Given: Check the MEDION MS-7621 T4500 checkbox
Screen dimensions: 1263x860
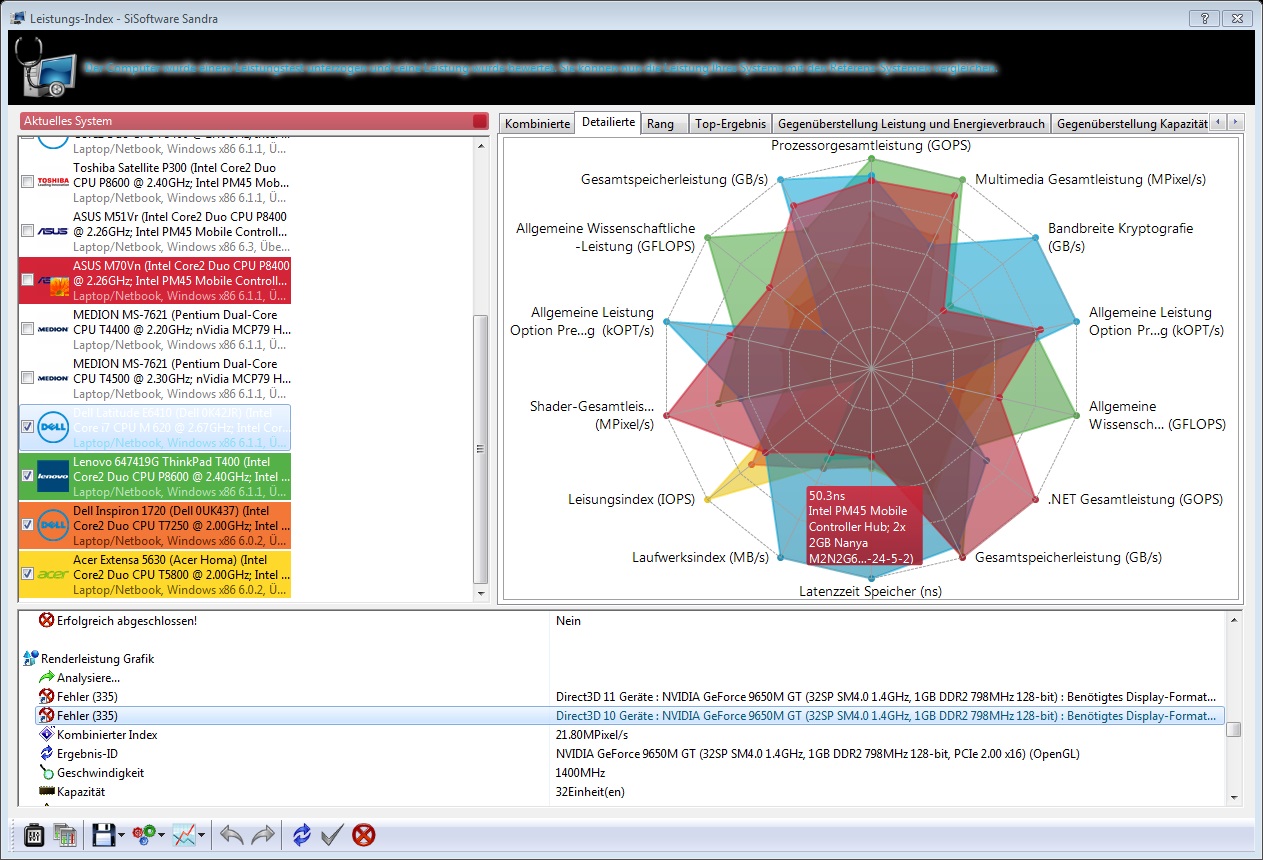Looking at the screenshot, I should (27, 378).
